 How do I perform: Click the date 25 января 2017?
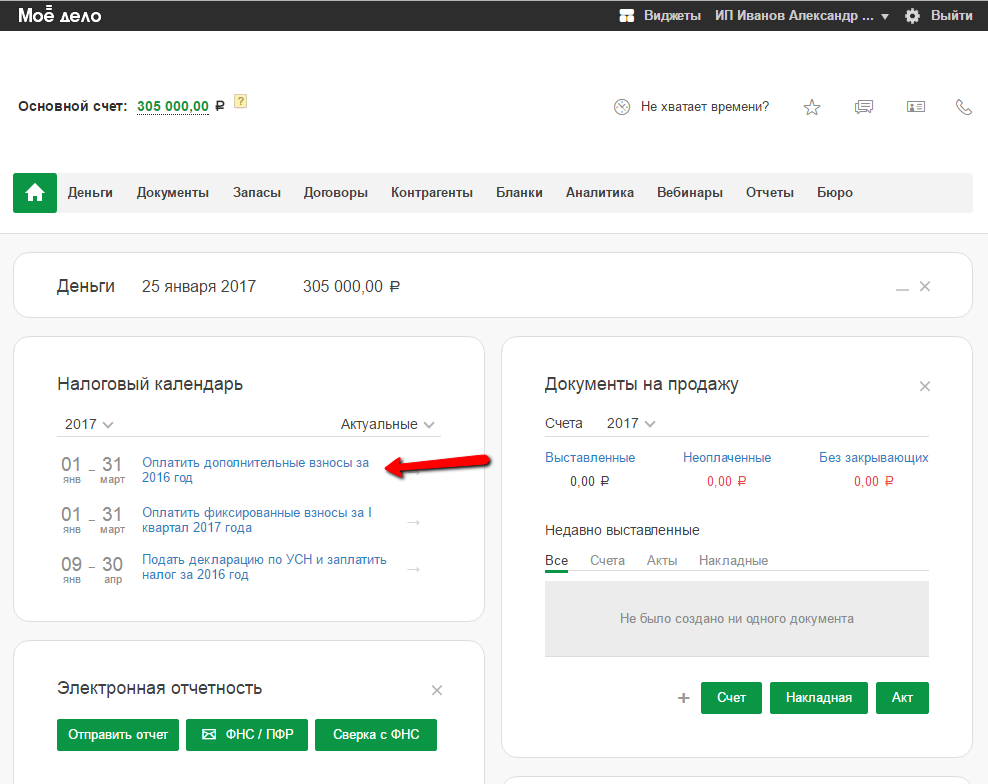pos(198,287)
